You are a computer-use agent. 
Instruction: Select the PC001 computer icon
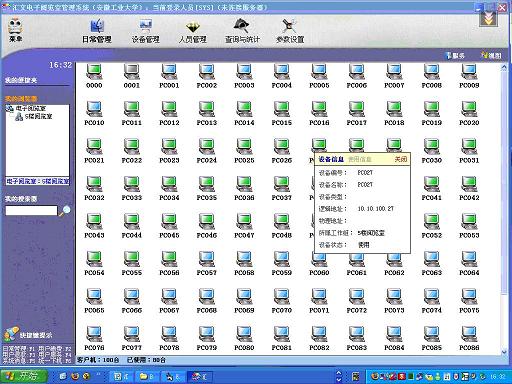point(169,72)
